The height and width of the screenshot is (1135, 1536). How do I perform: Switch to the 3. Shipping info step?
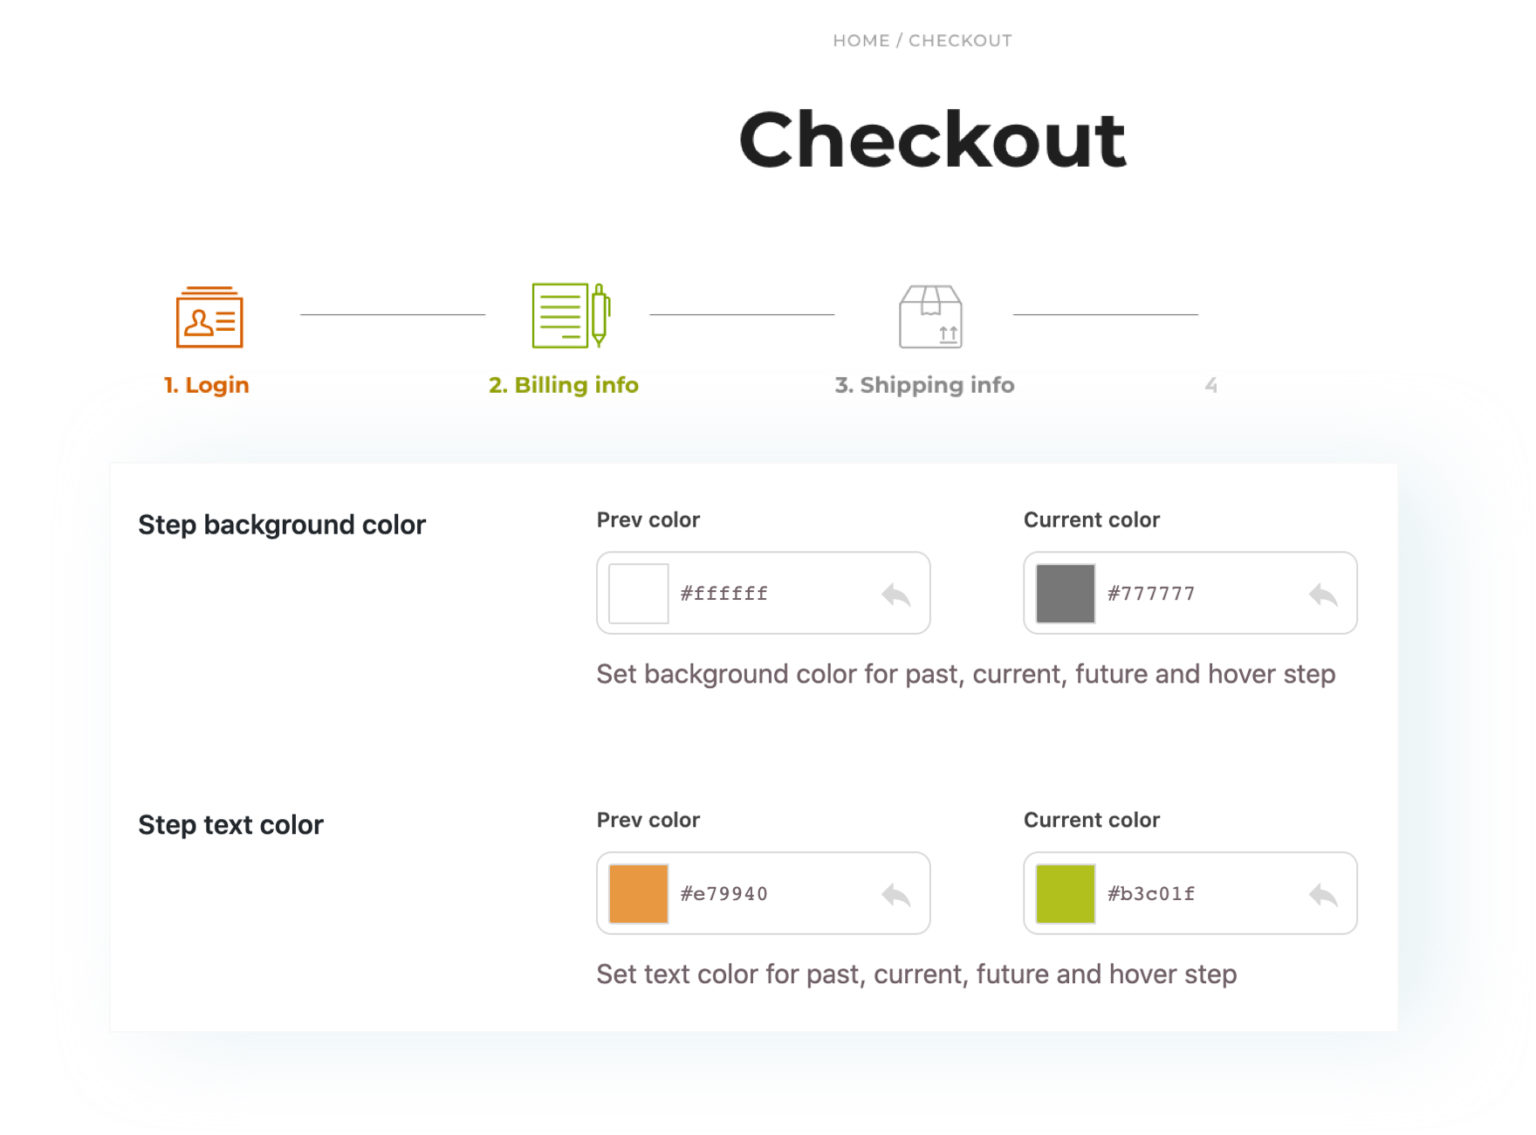pyautogui.click(x=925, y=384)
